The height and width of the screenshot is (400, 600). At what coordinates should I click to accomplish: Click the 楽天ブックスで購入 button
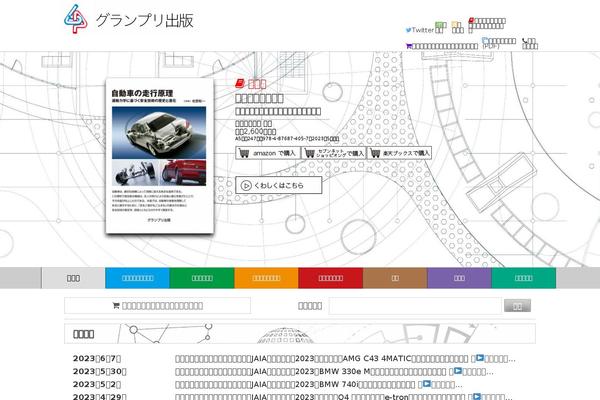(399, 153)
